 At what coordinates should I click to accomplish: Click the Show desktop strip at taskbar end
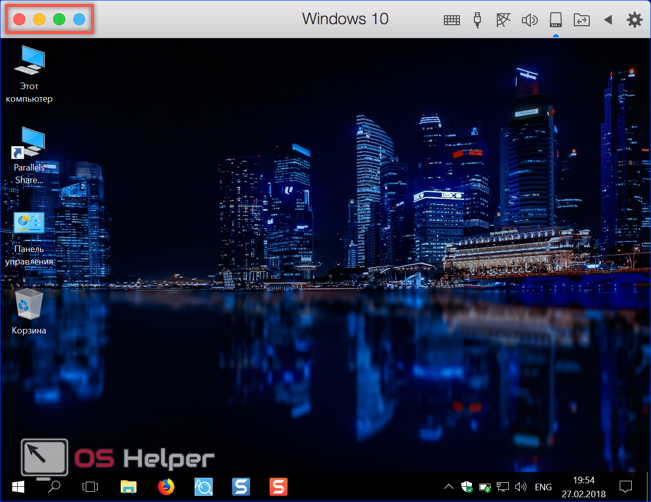coord(648,487)
